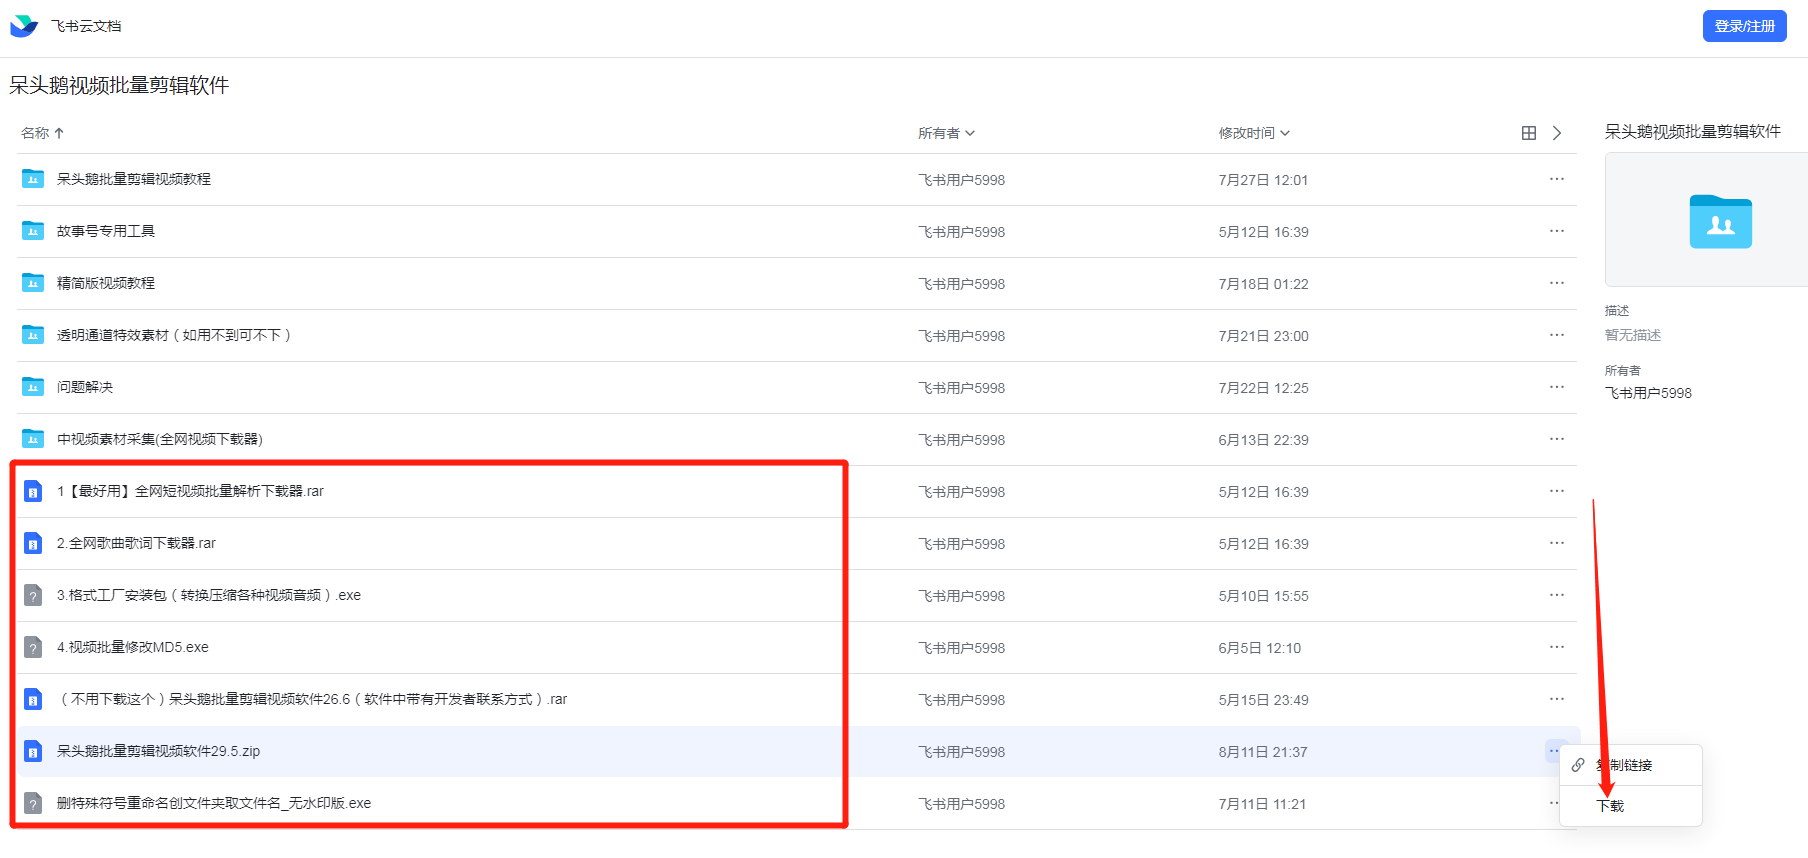Open the 呆头鹅批量剪辑视频教程 folder name
Image resolution: width=1808 pixels, height=858 pixels.
pyautogui.click(x=134, y=179)
